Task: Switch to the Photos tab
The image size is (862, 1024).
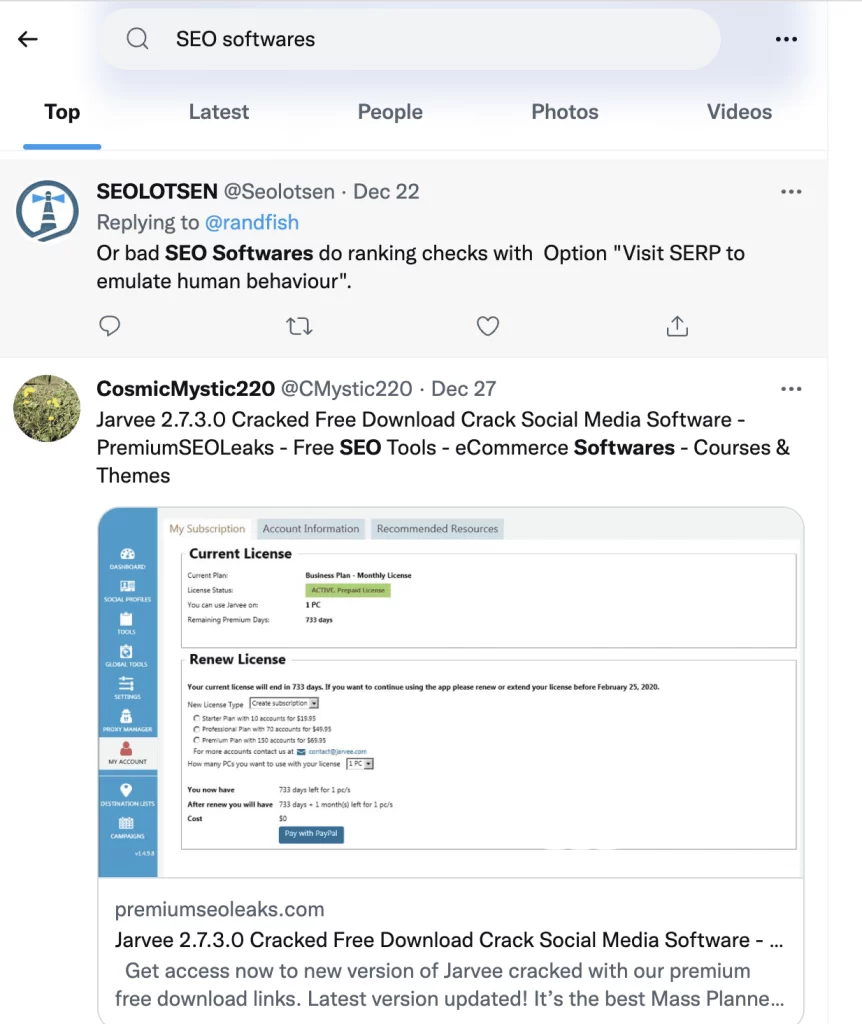Action: (565, 112)
